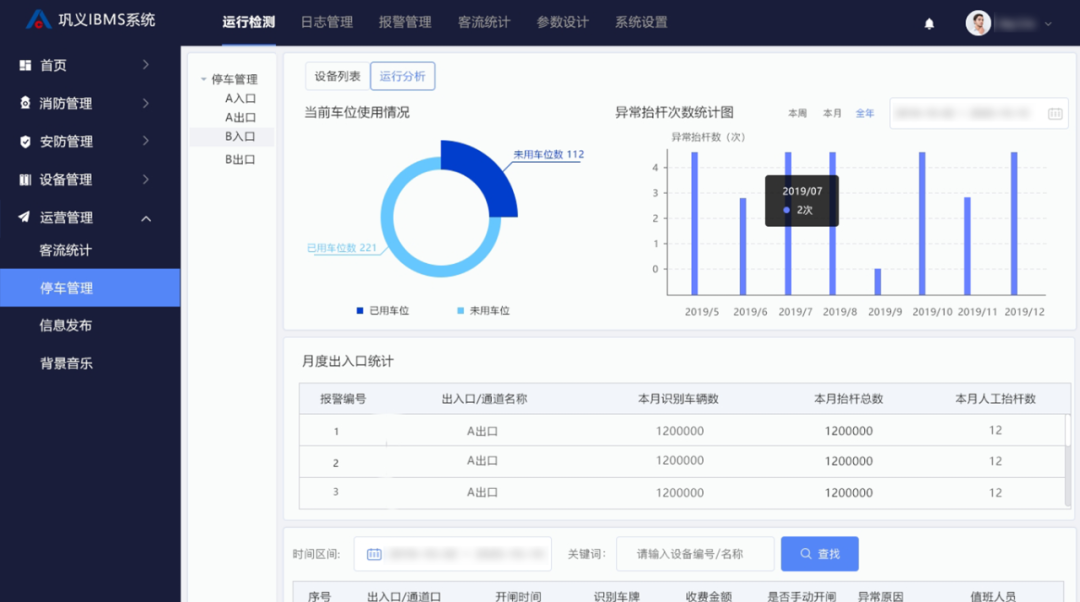Viewport: 1080px width, 602px height.
Task: Click the chart date range field
Action: coord(979,113)
